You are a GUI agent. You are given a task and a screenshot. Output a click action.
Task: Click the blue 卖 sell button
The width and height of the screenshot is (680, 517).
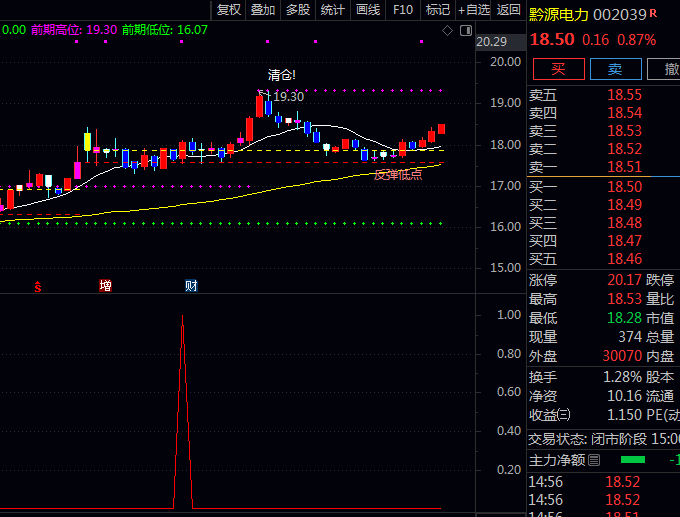tap(615, 69)
